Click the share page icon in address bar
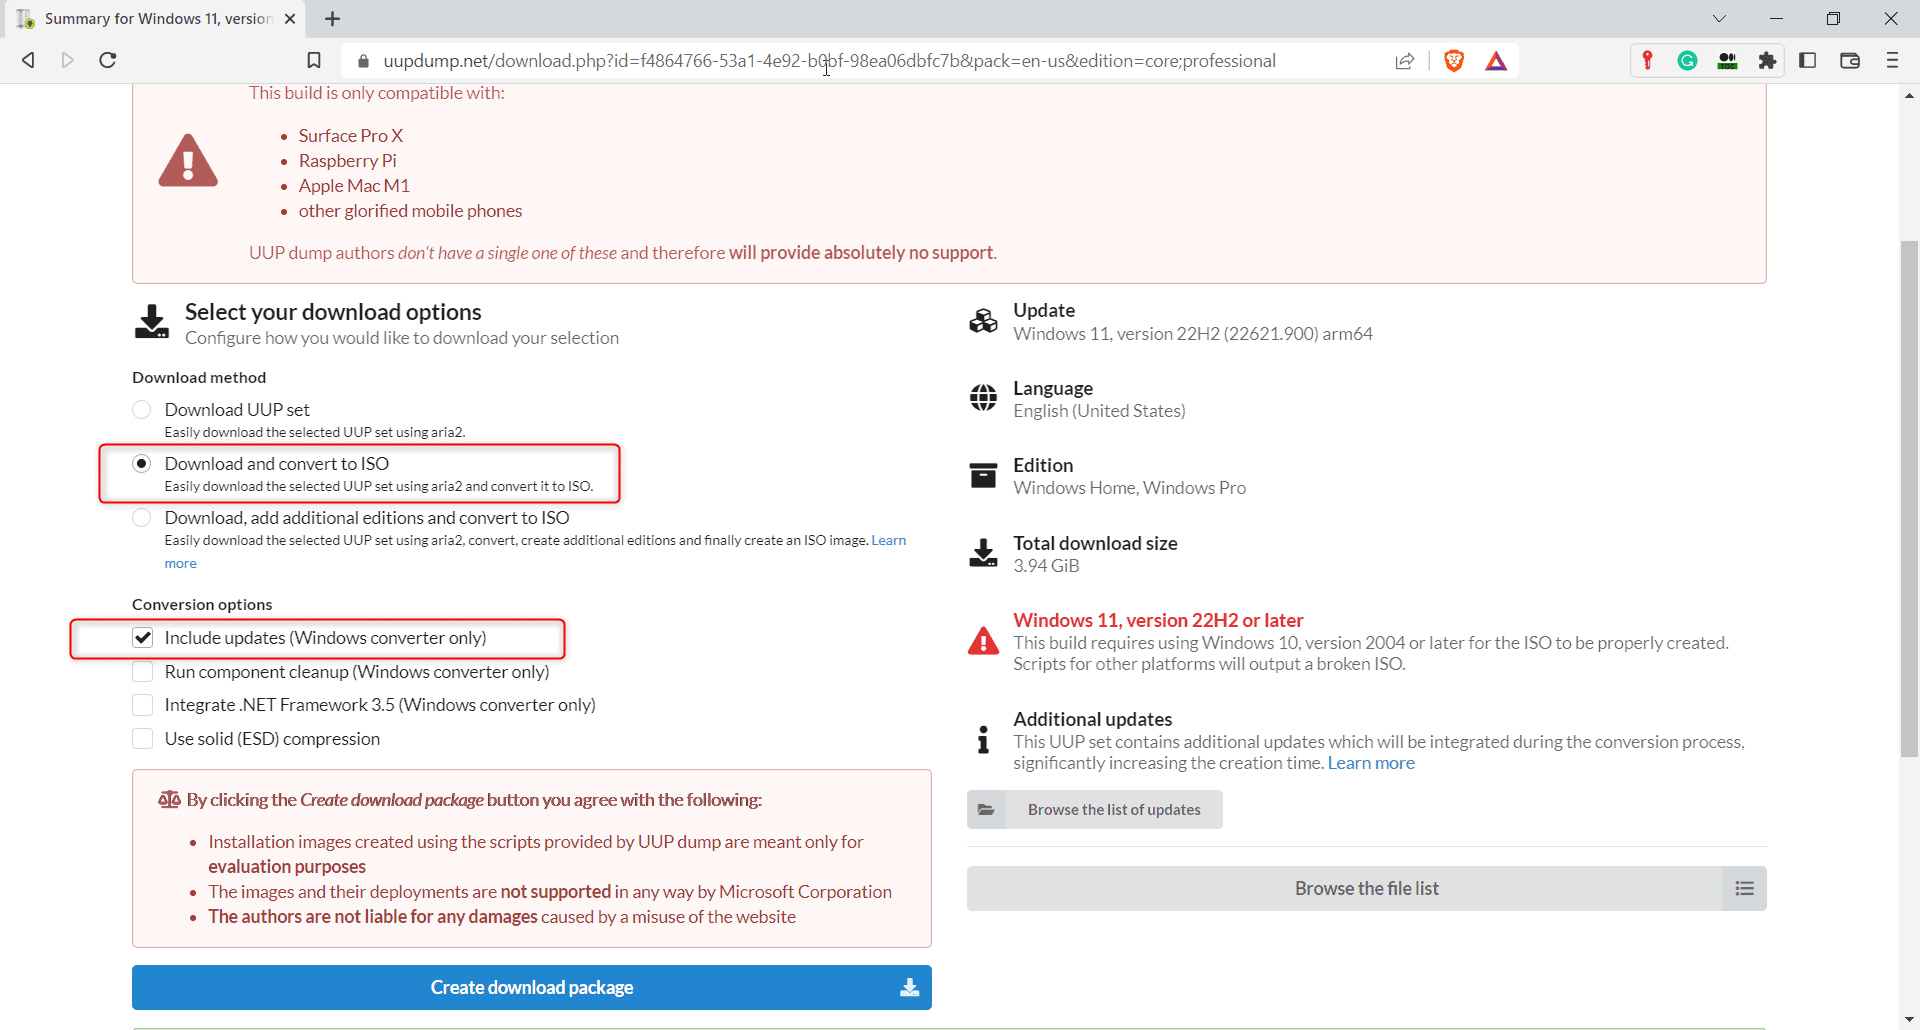Screen dimensions: 1920x1030 coord(1405,61)
